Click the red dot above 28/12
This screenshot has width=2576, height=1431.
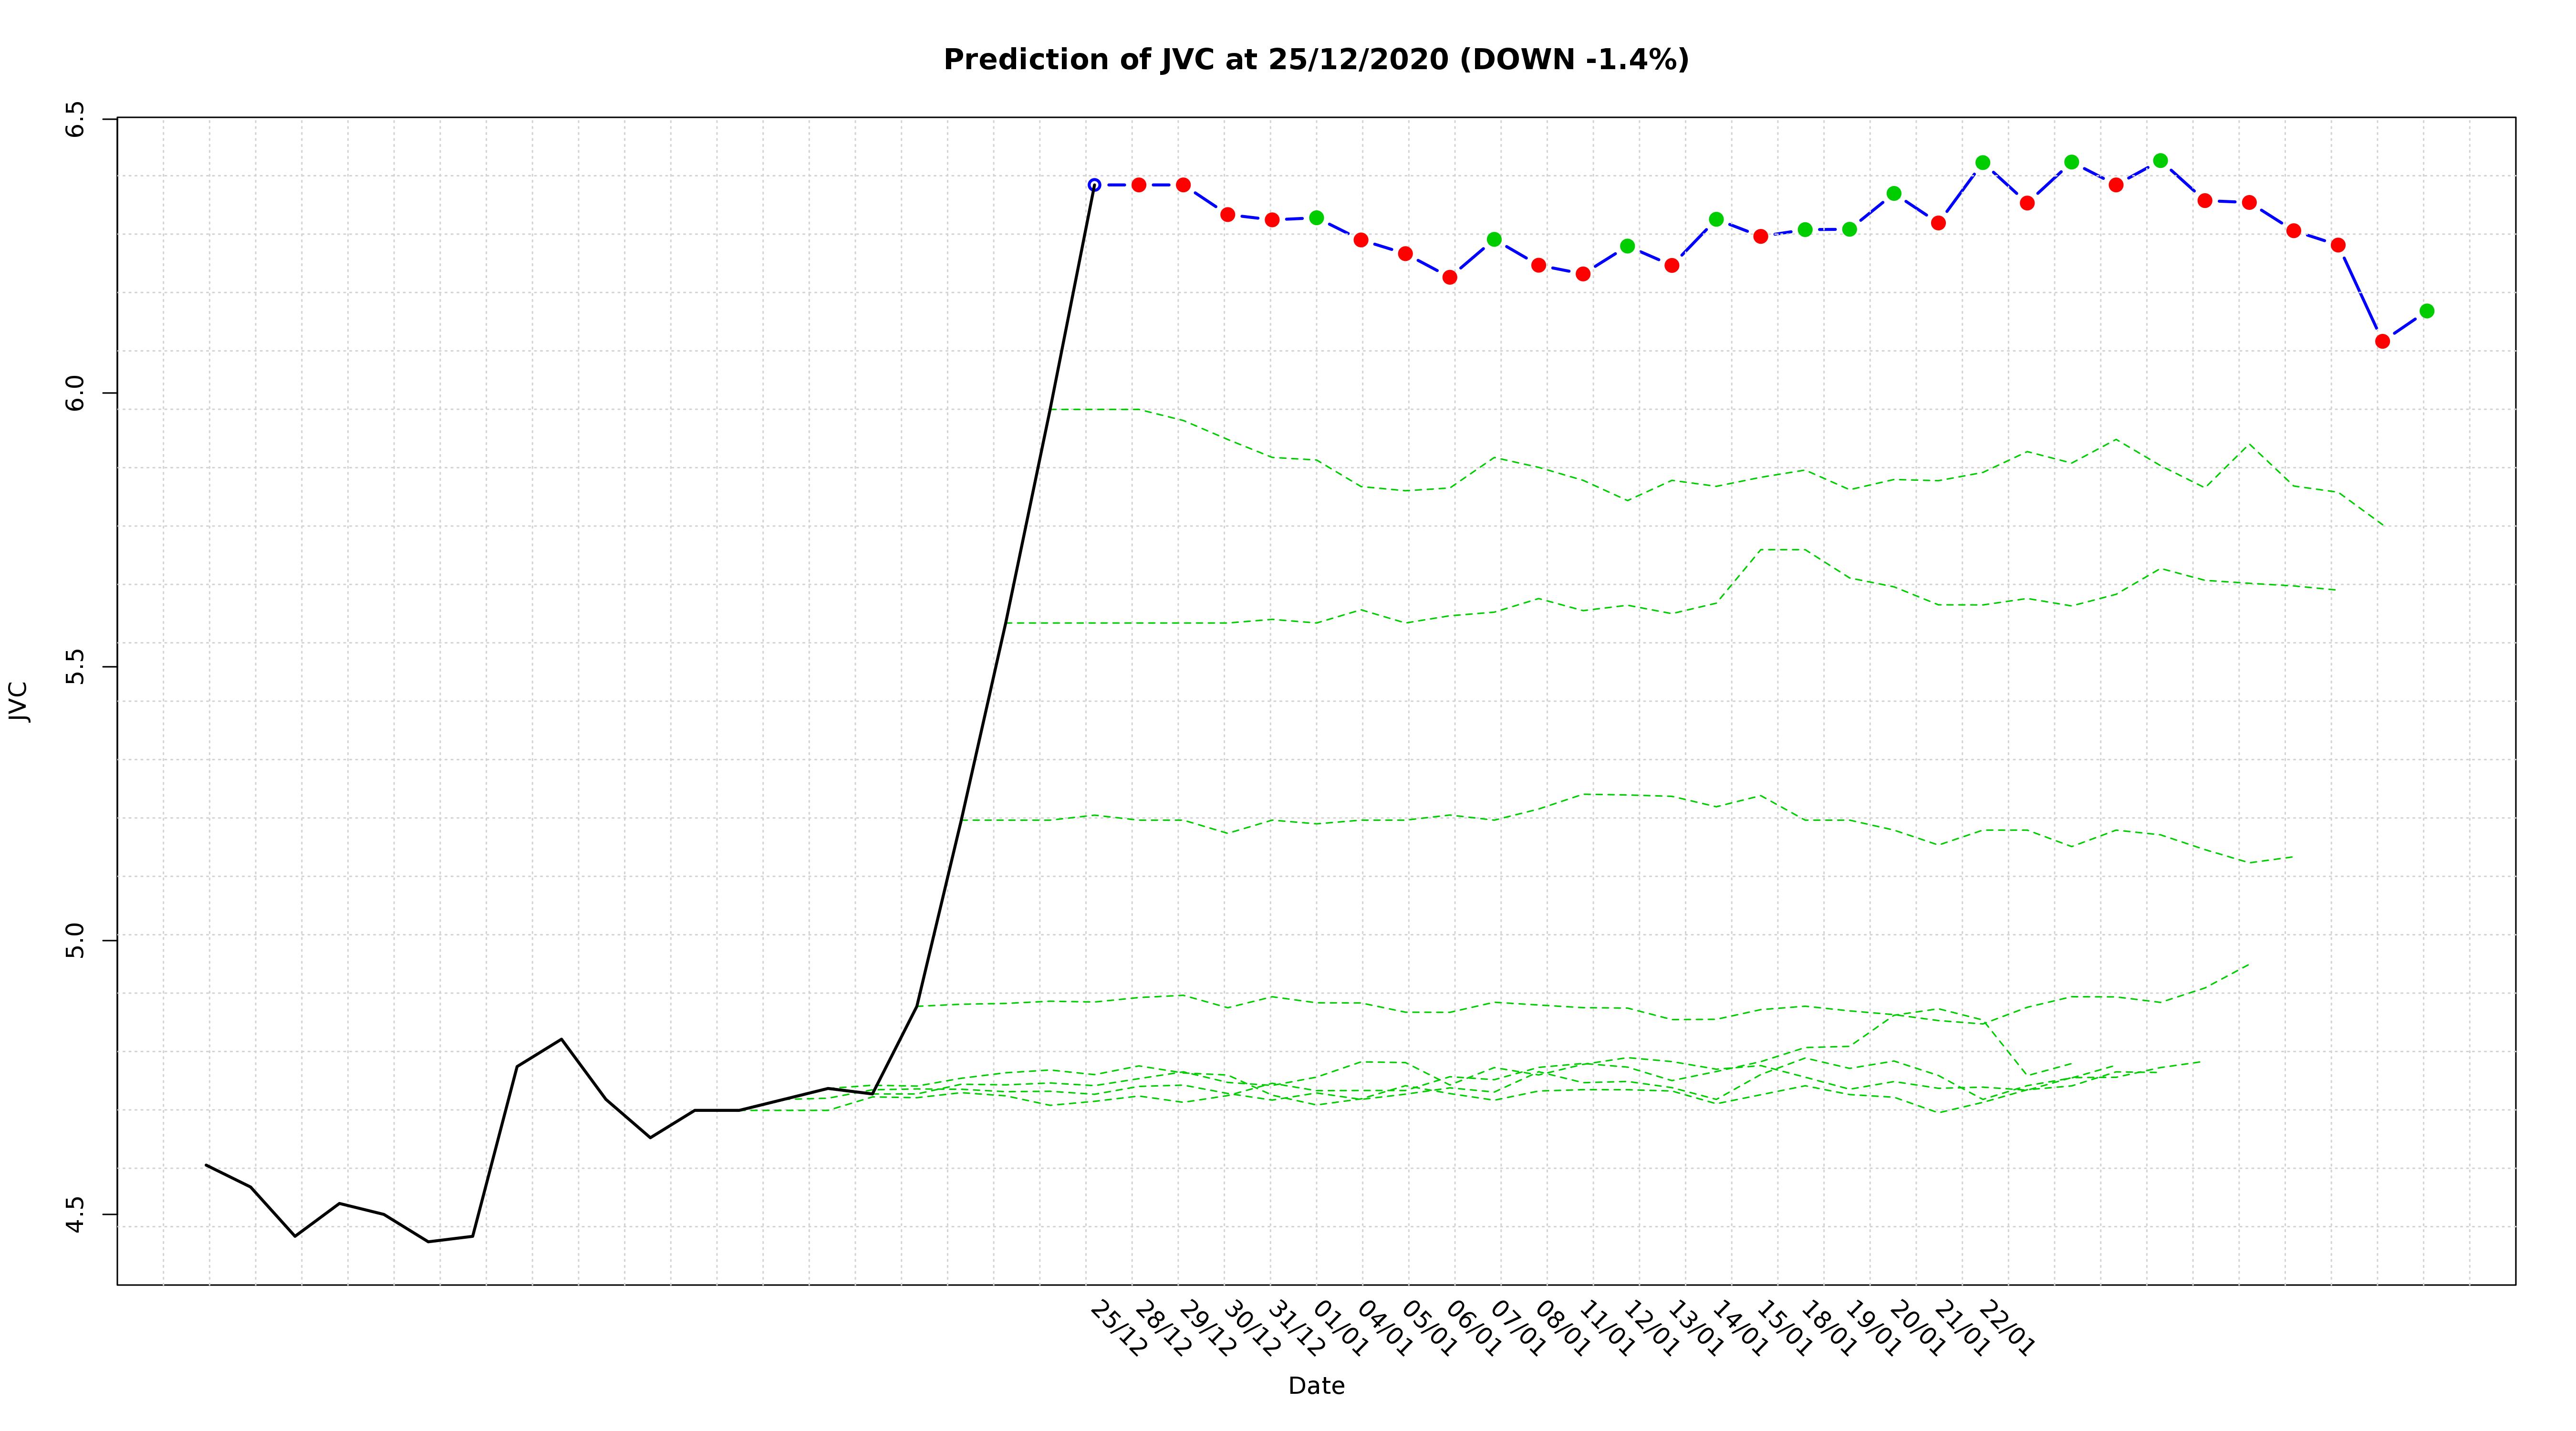tap(1138, 185)
